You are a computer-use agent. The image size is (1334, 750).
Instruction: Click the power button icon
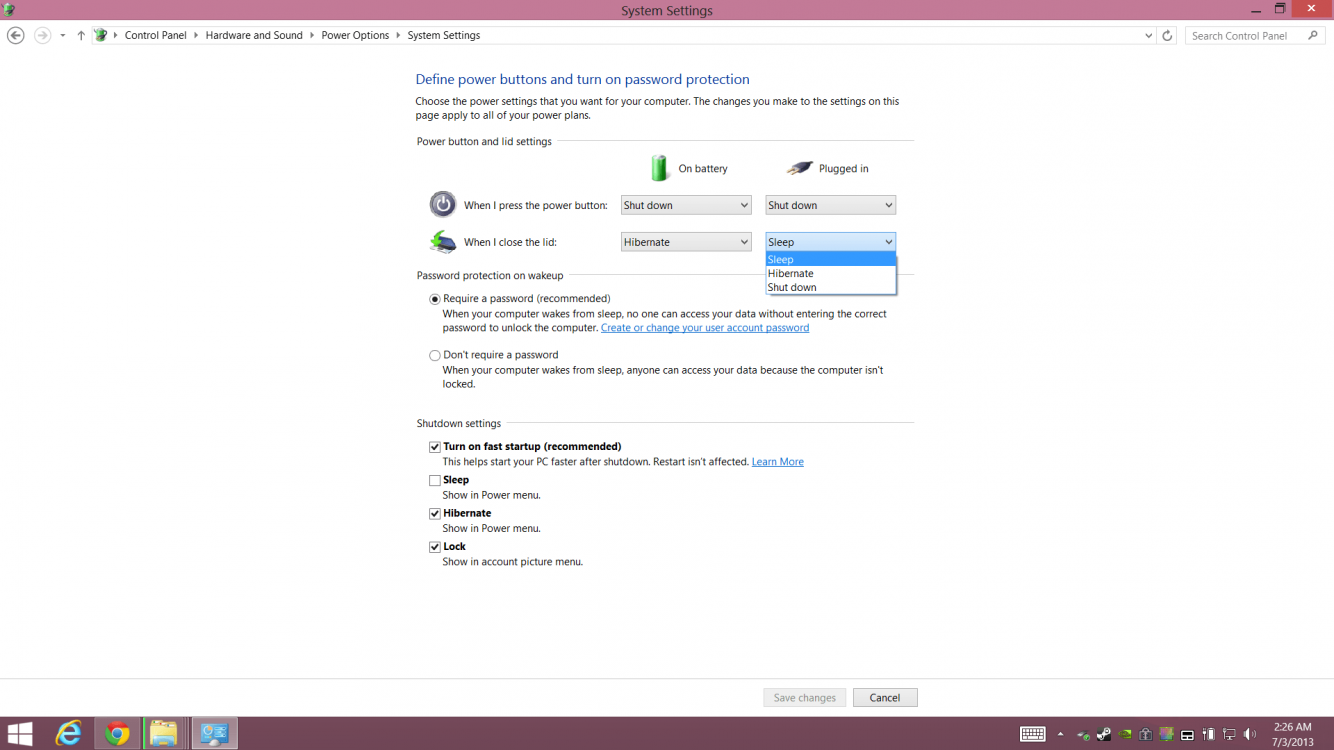[x=443, y=204]
